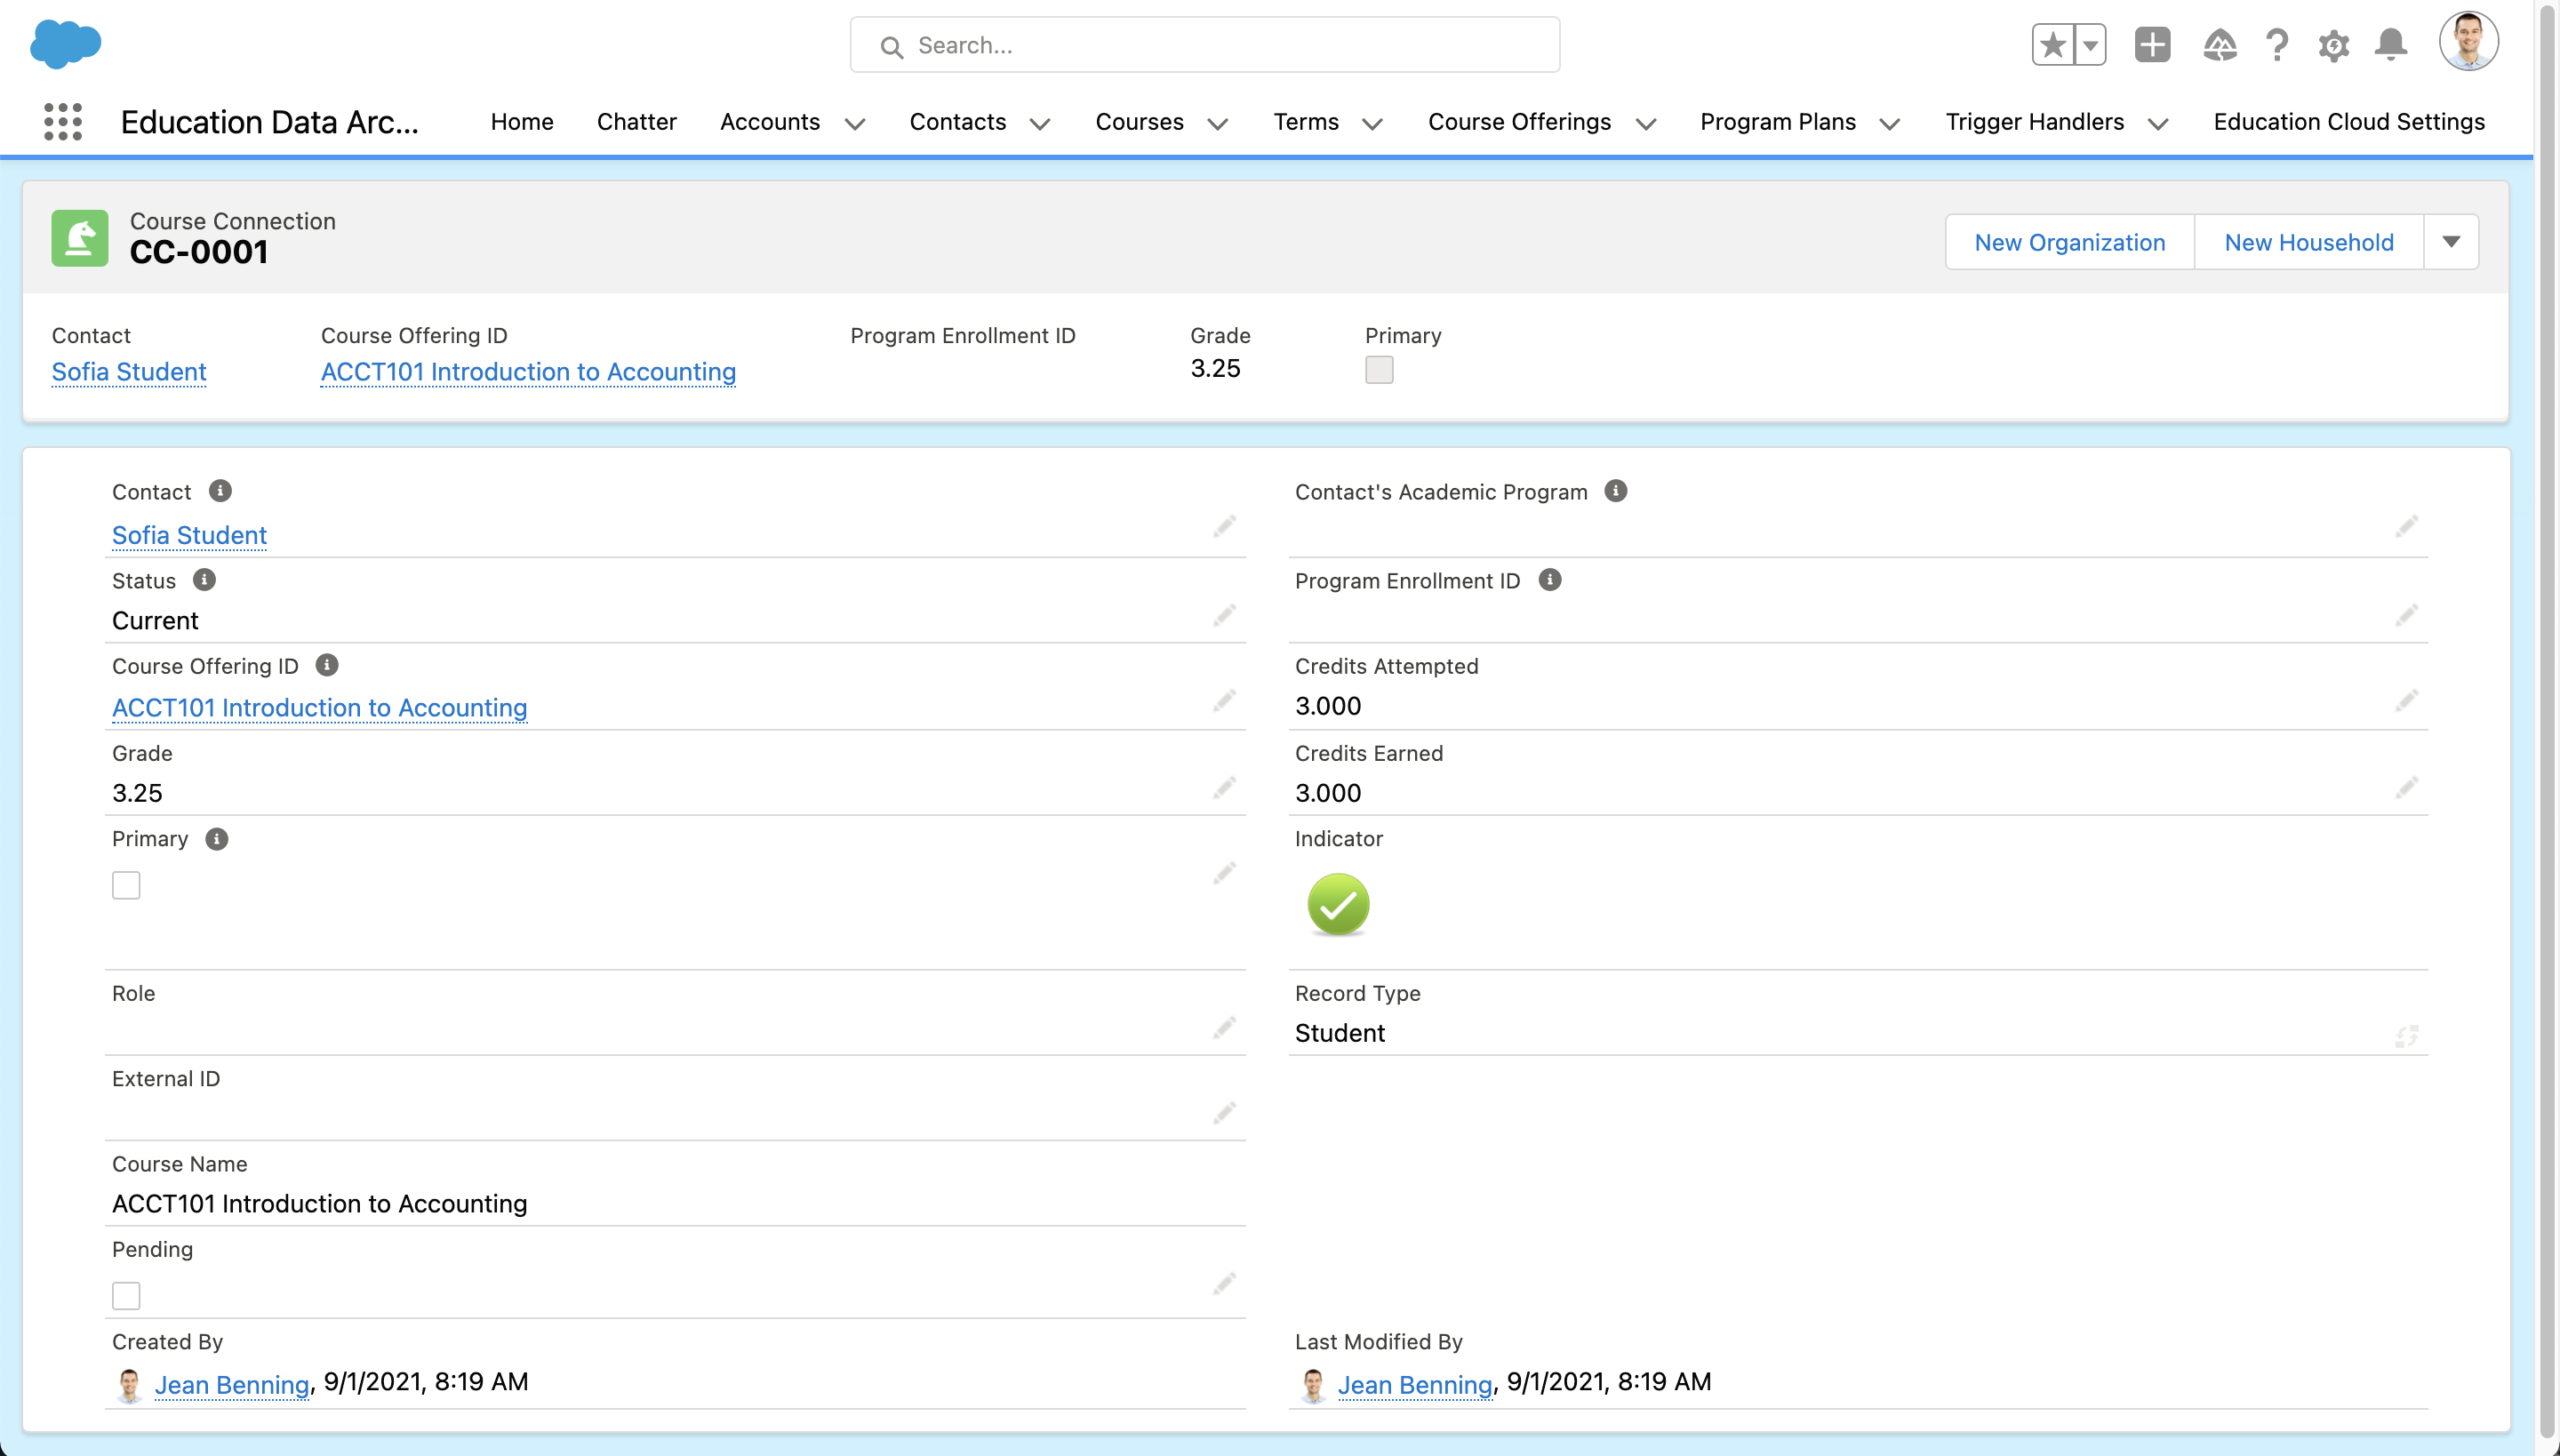Screen dimensions: 2560x1456
Task: Click the Salesforce cloud logo
Action: (66, 44)
